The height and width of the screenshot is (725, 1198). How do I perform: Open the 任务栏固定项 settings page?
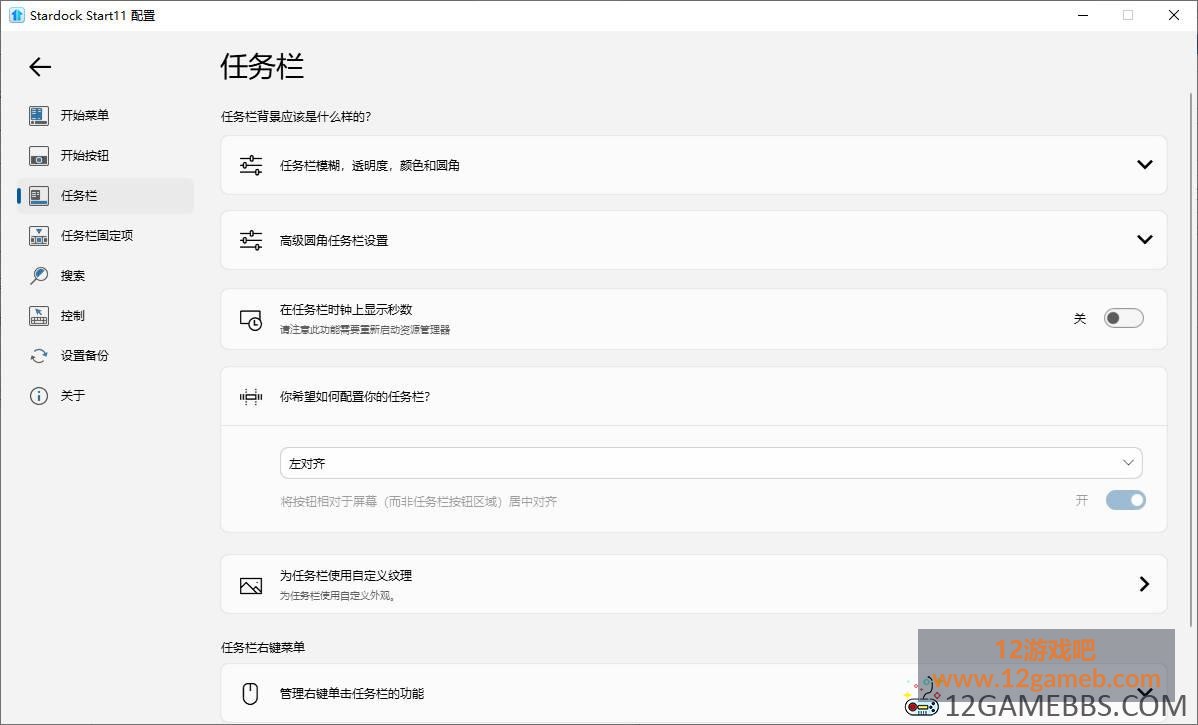pyautogui.click(x=105, y=236)
